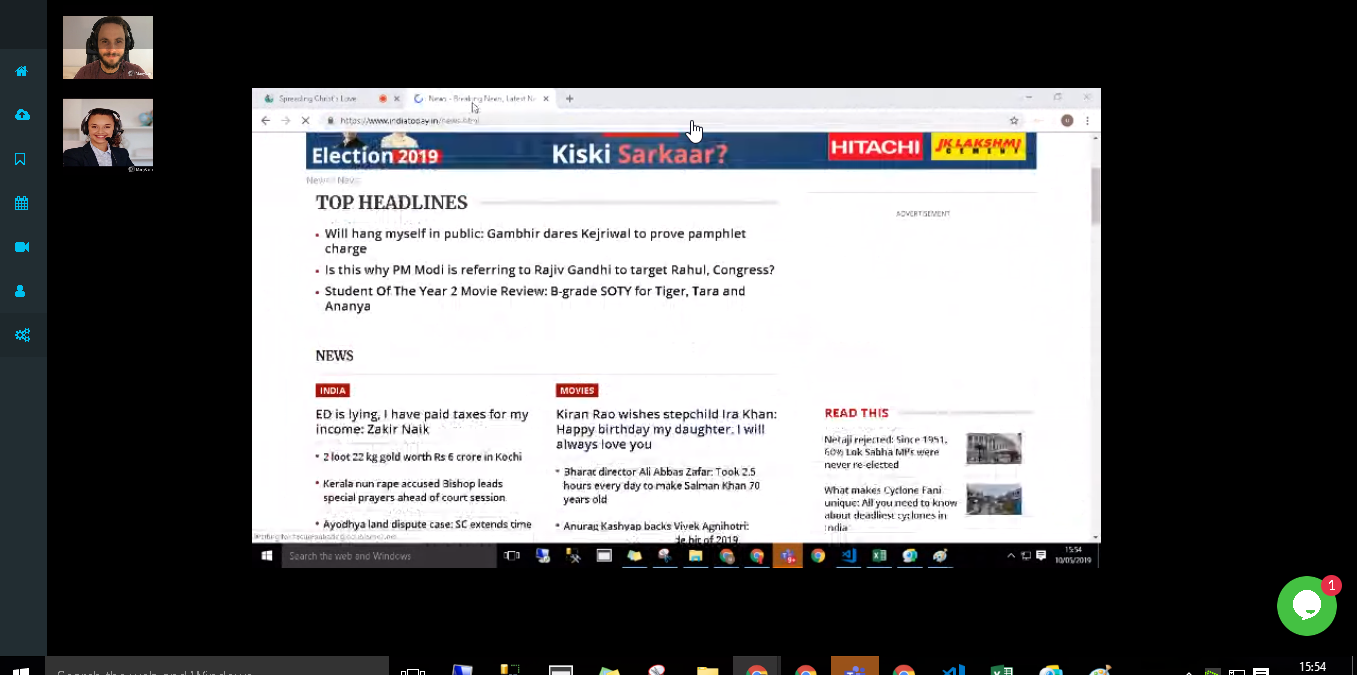Open the PM Modi Rajiv Gandhi headline
The width and height of the screenshot is (1357, 675).
[x=549, y=270]
